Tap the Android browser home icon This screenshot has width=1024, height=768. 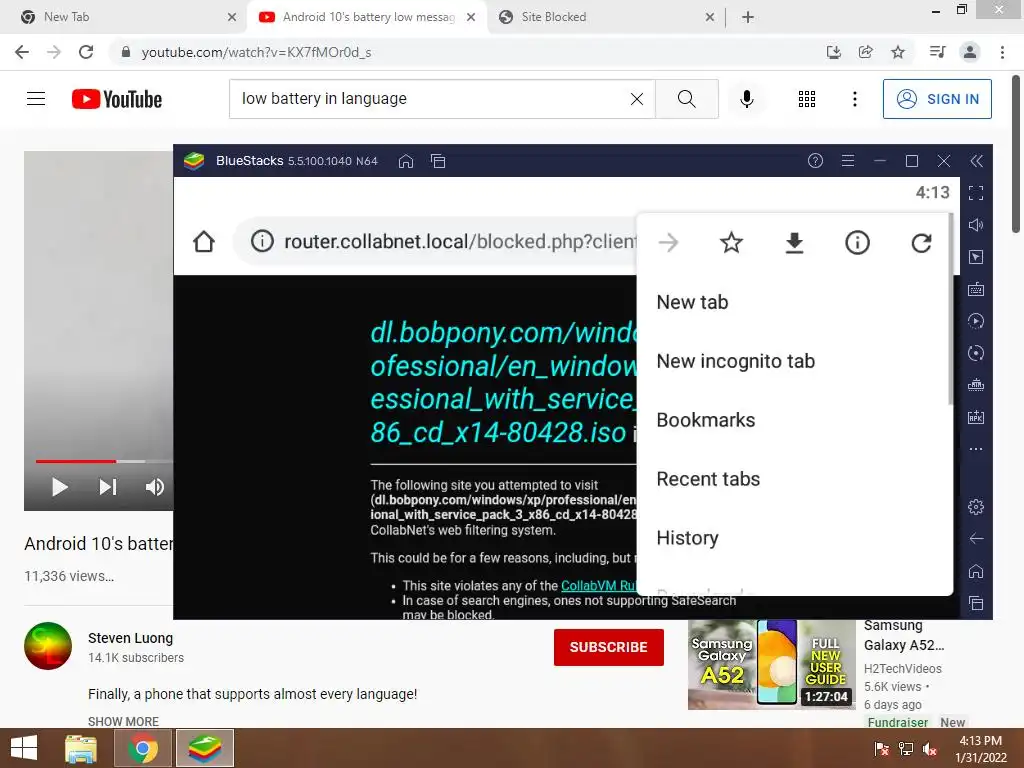click(204, 242)
